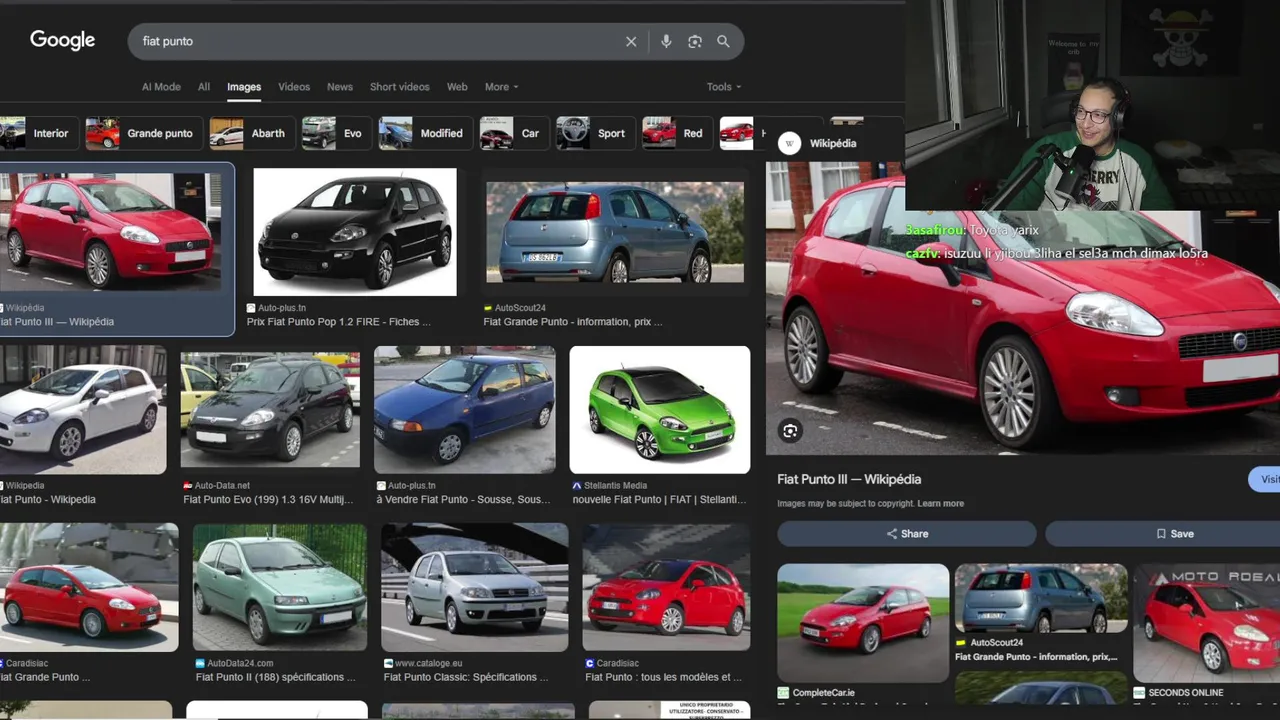The height and width of the screenshot is (720, 1280).
Task: Open related CompleteCar.ie red Punto thumbnail
Action: [863, 623]
